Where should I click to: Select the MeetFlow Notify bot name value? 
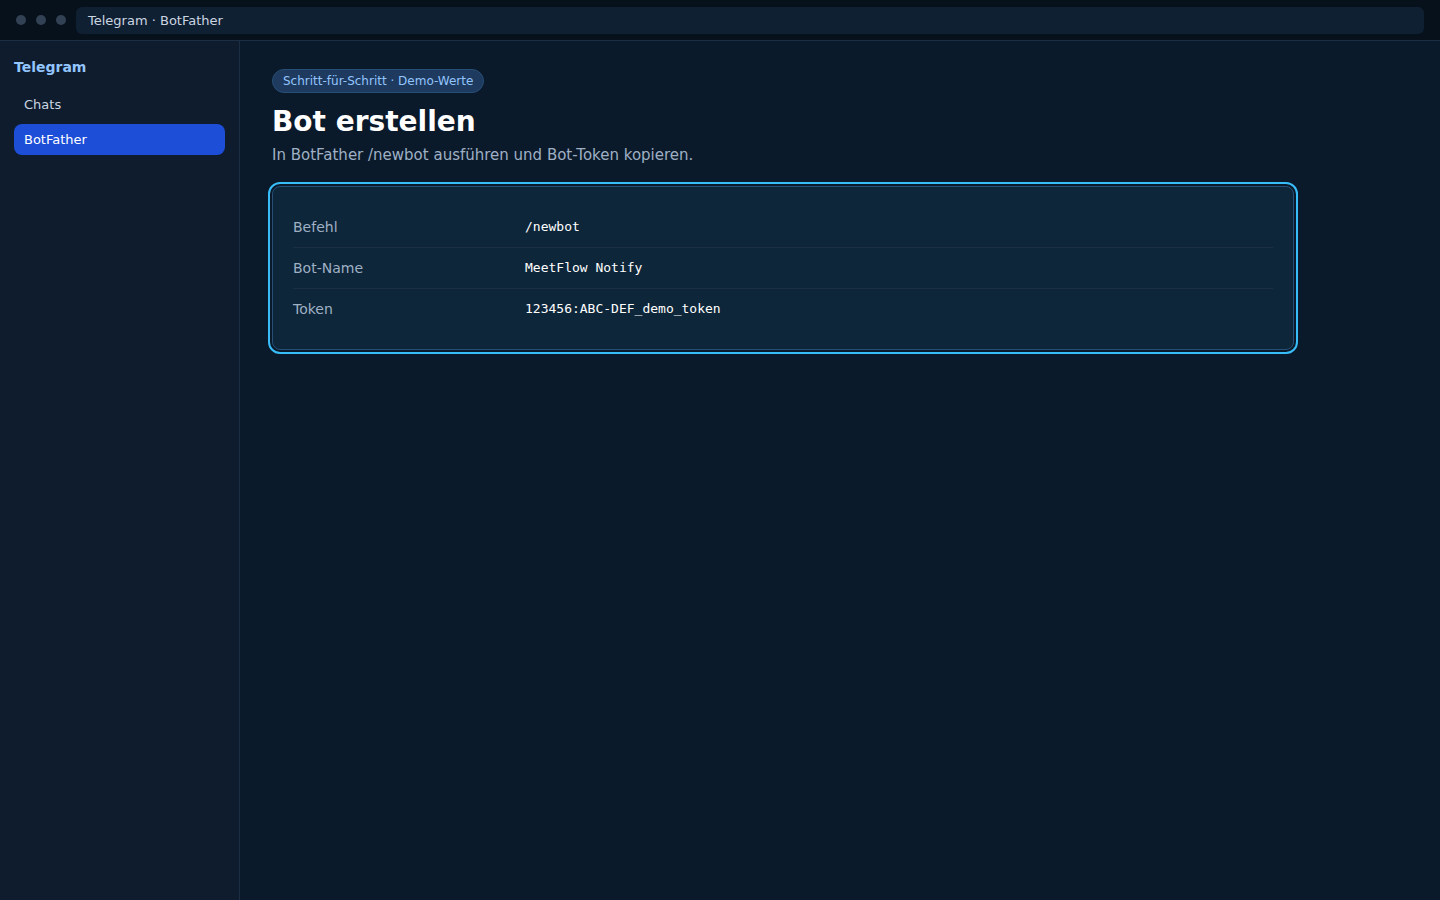pos(583,268)
